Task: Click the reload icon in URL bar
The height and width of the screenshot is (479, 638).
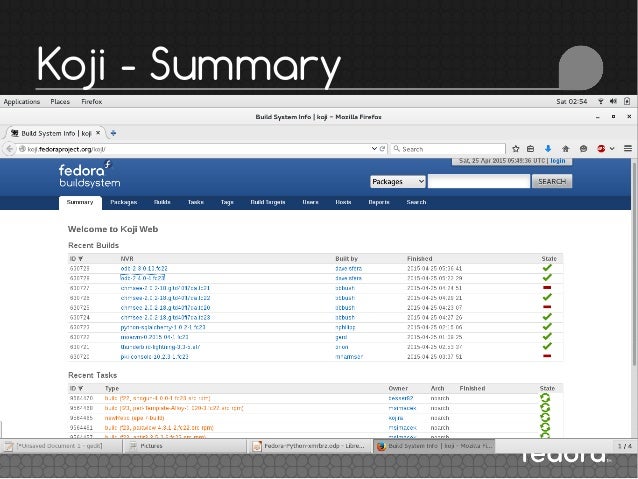Action: point(382,149)
